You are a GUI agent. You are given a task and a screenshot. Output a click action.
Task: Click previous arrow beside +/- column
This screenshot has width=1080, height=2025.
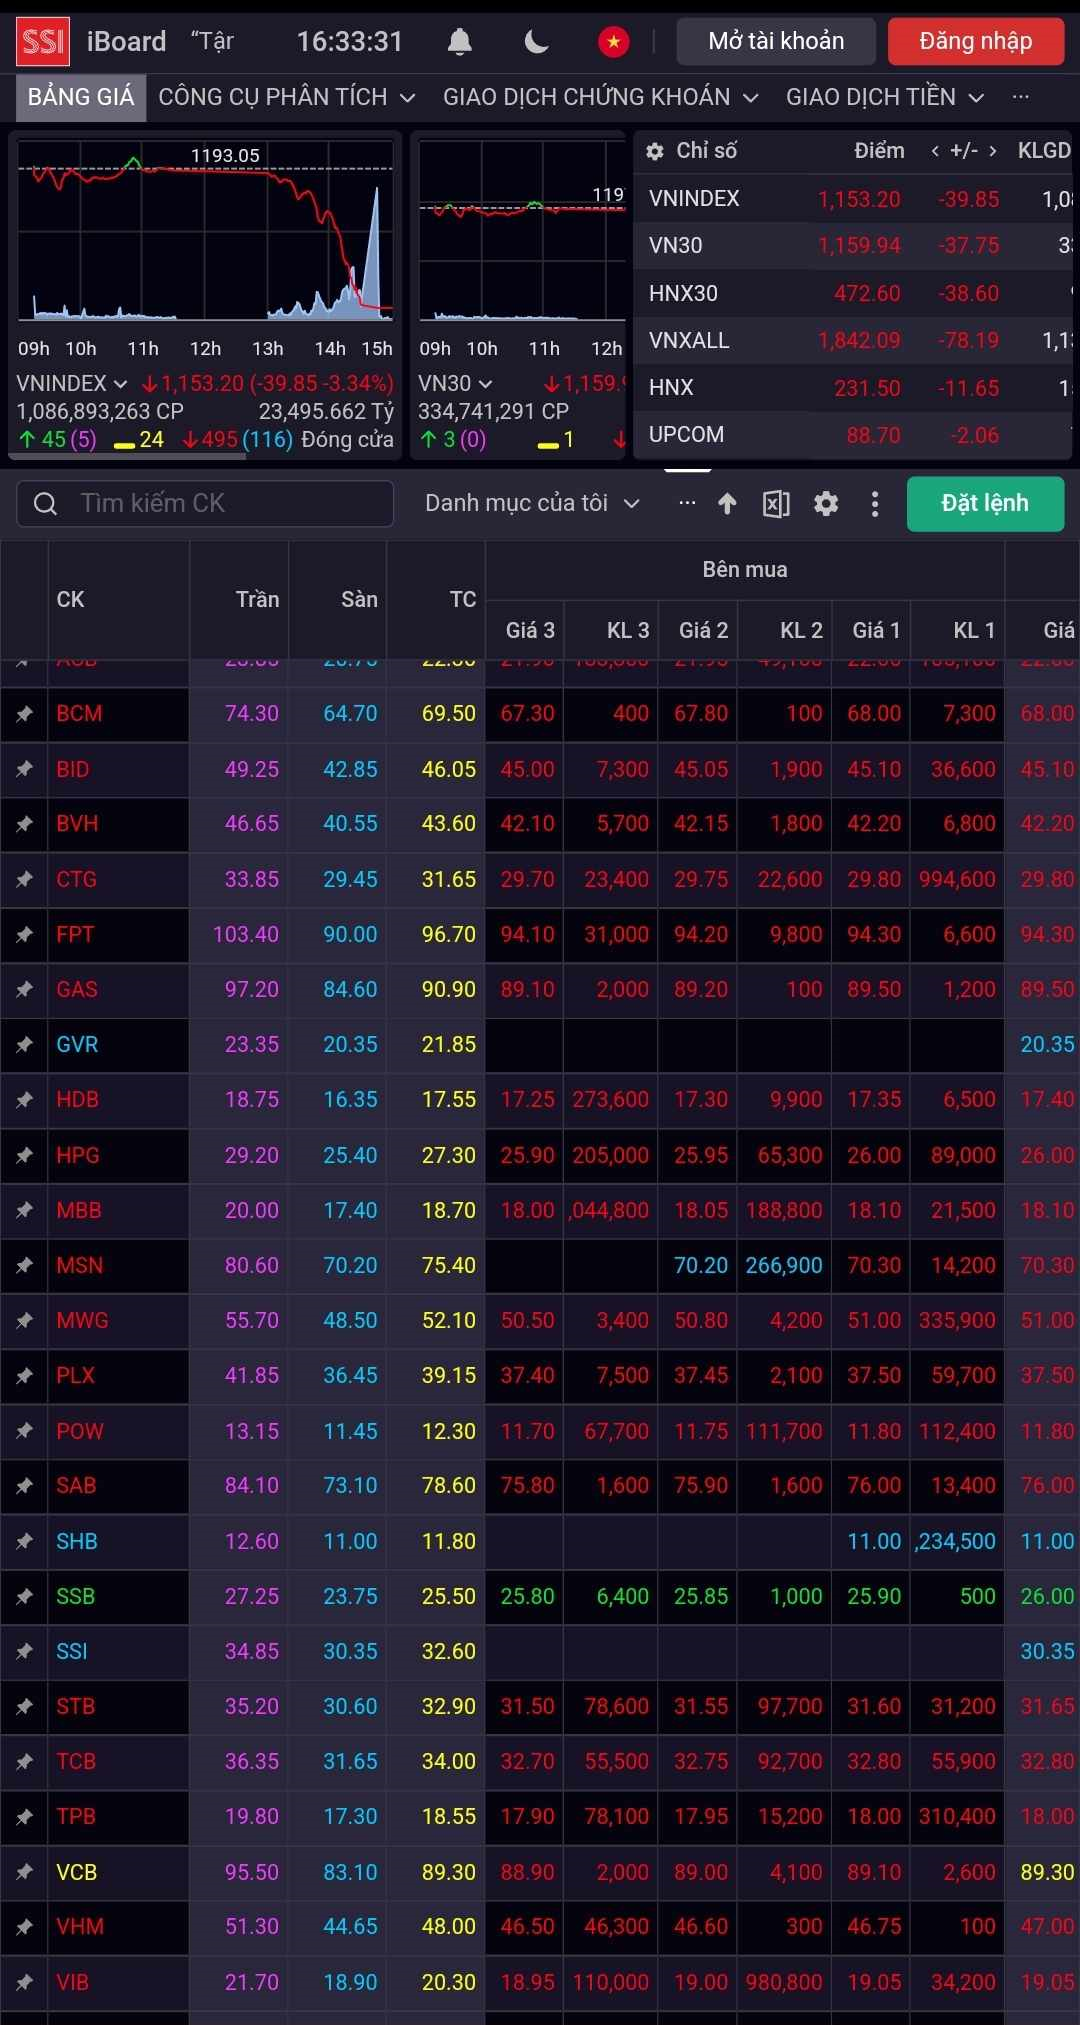pos(935,151)
